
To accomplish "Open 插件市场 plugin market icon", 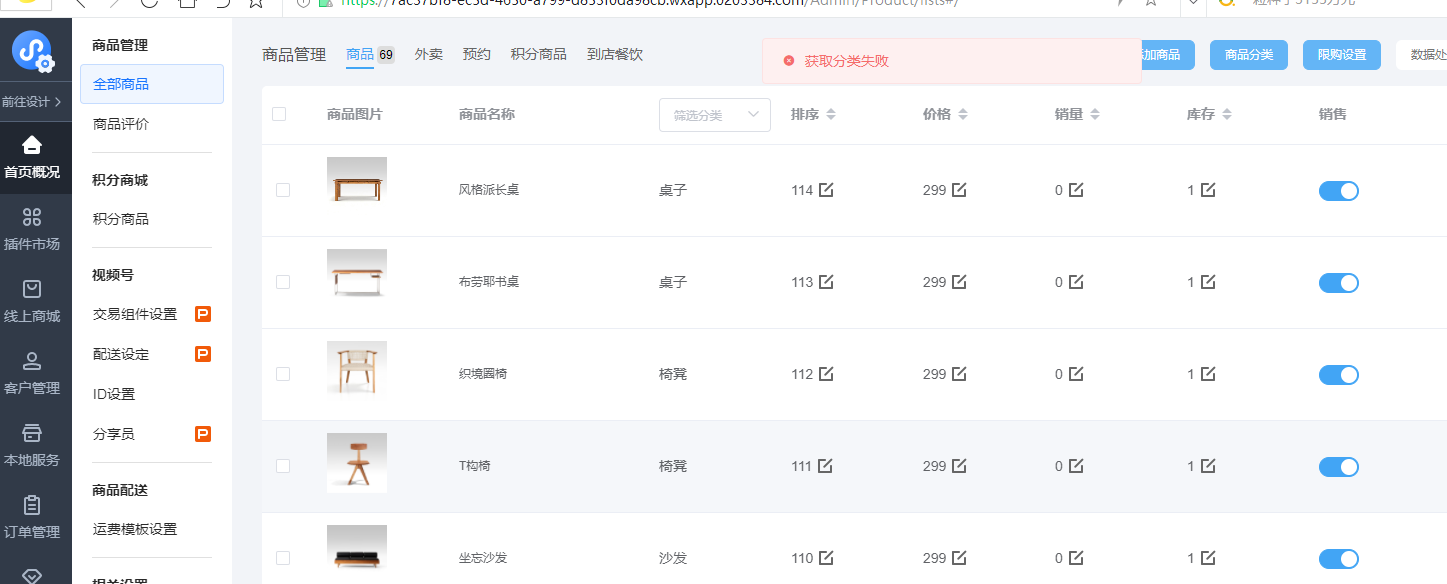I will point(32,217).
